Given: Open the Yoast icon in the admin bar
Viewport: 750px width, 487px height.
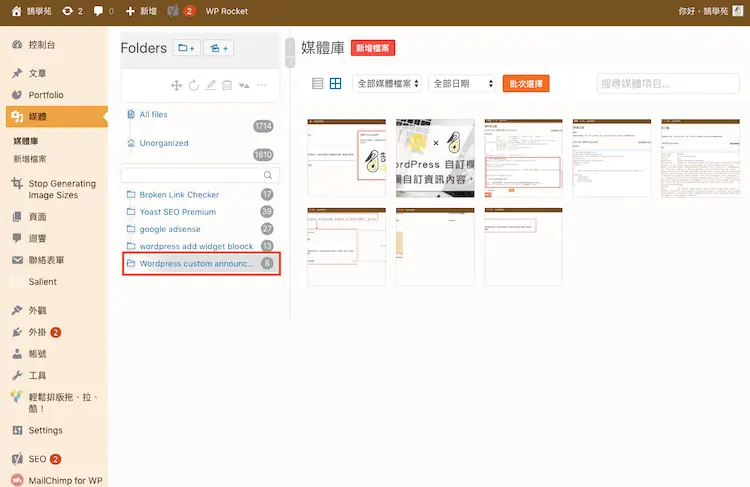Looking at the screenshot, I should click(173, 11).
